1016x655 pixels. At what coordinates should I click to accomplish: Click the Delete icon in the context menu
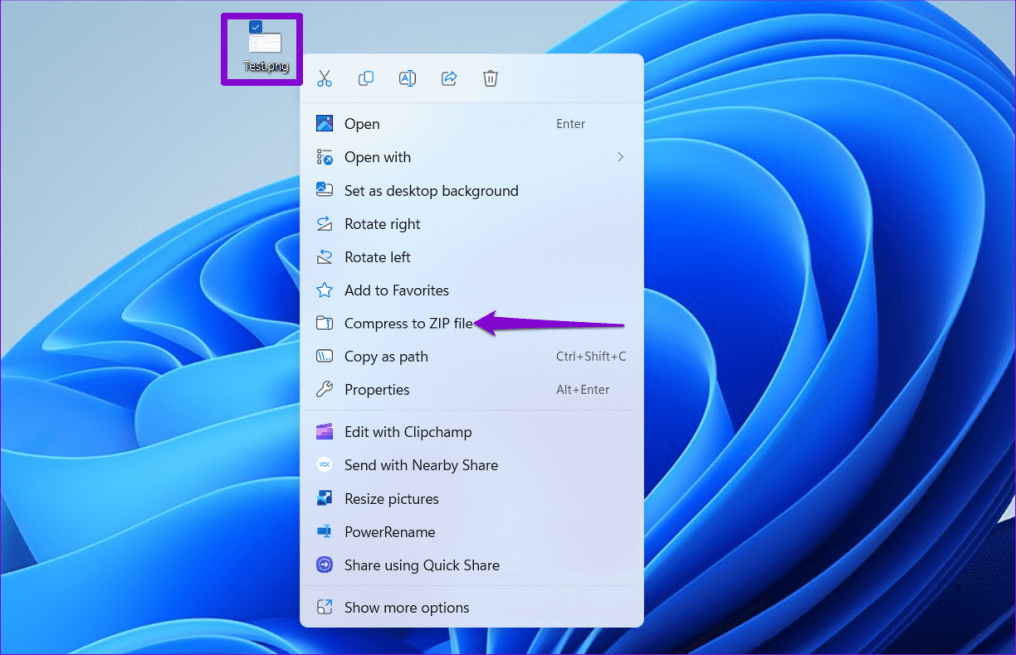(x=490, y=78)
